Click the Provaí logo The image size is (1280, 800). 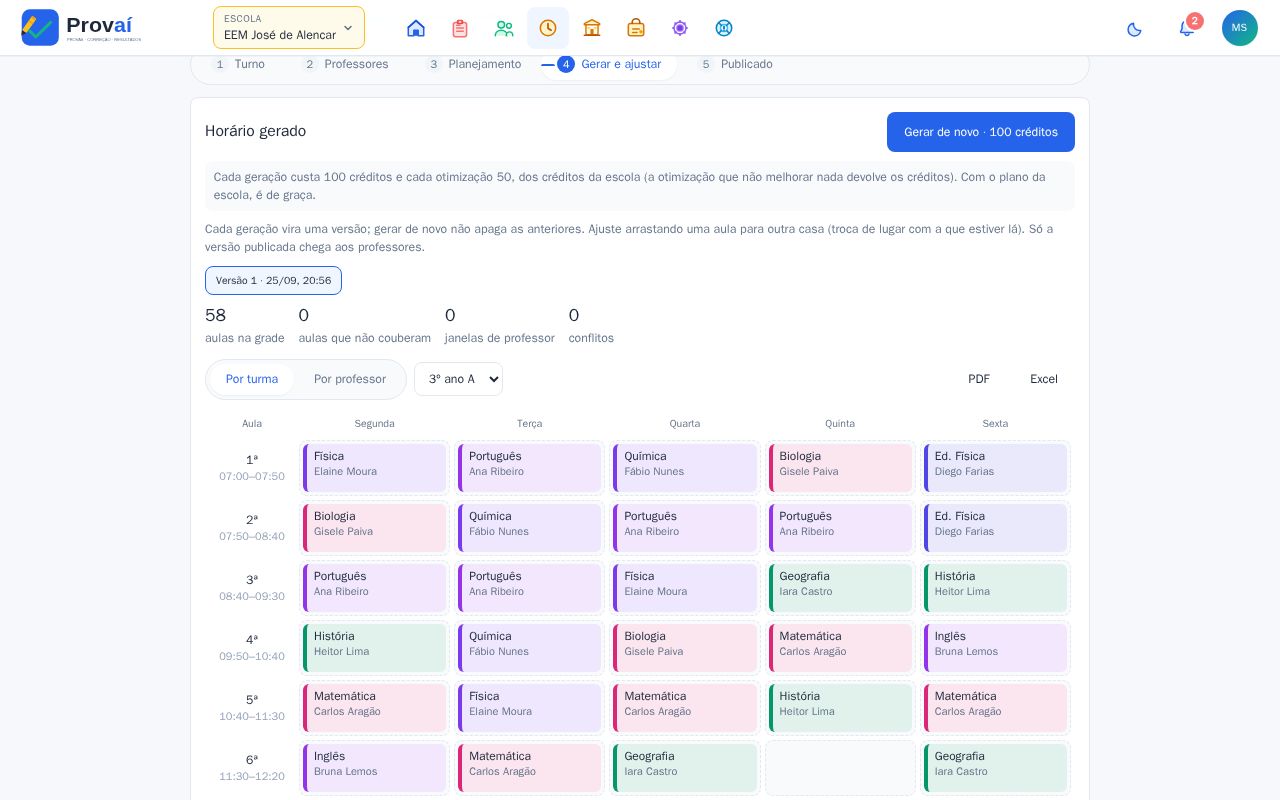[x=82, y=28]
